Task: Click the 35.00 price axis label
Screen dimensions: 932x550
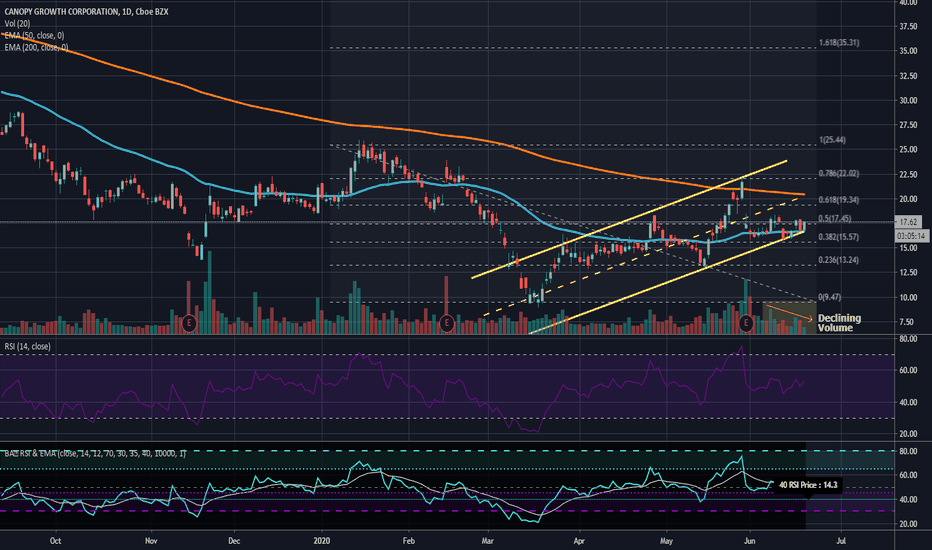Action: [908, 52]
